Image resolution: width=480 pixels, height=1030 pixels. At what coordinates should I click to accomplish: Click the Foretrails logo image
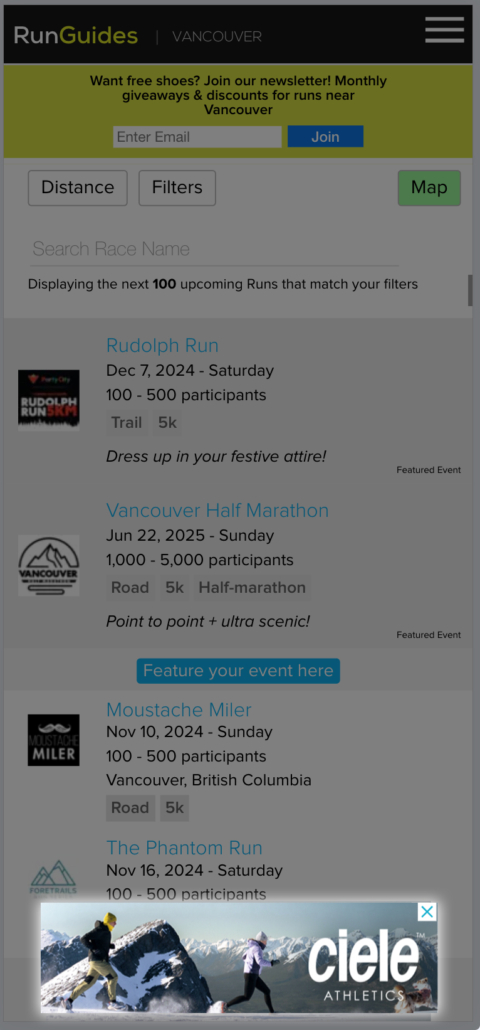point(53,877)
